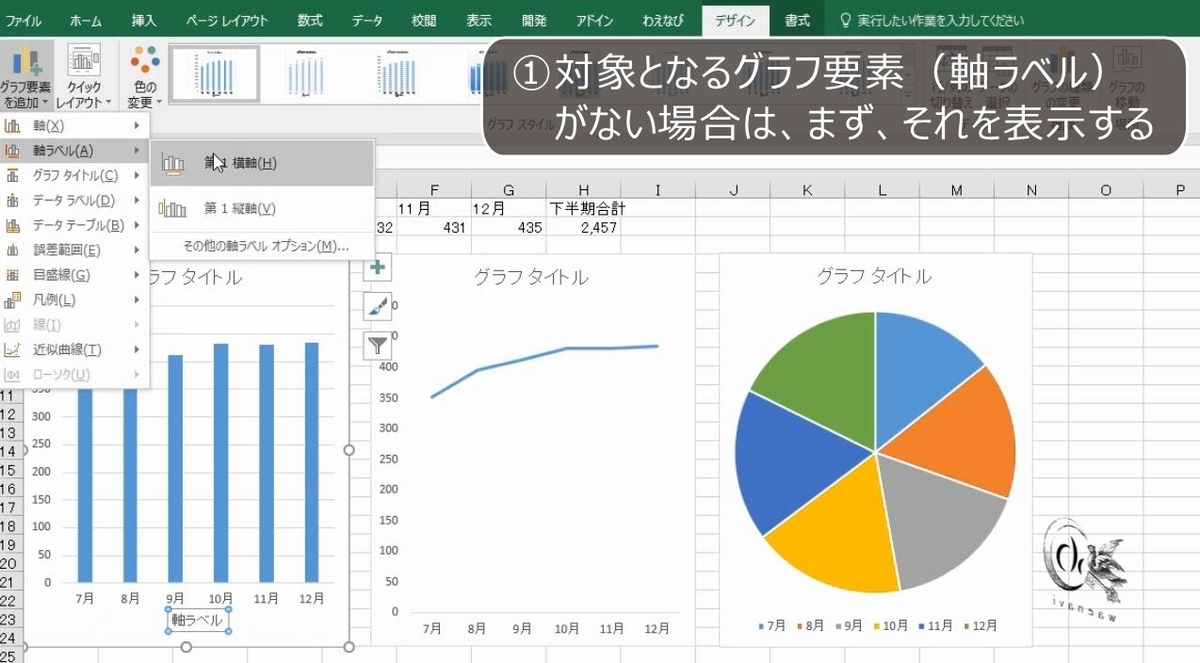Image resolution: width=1200 pixels, height=663 pixels.
Task: Click the グラフタイトル menu icon
Action: [x=13, y=175]
